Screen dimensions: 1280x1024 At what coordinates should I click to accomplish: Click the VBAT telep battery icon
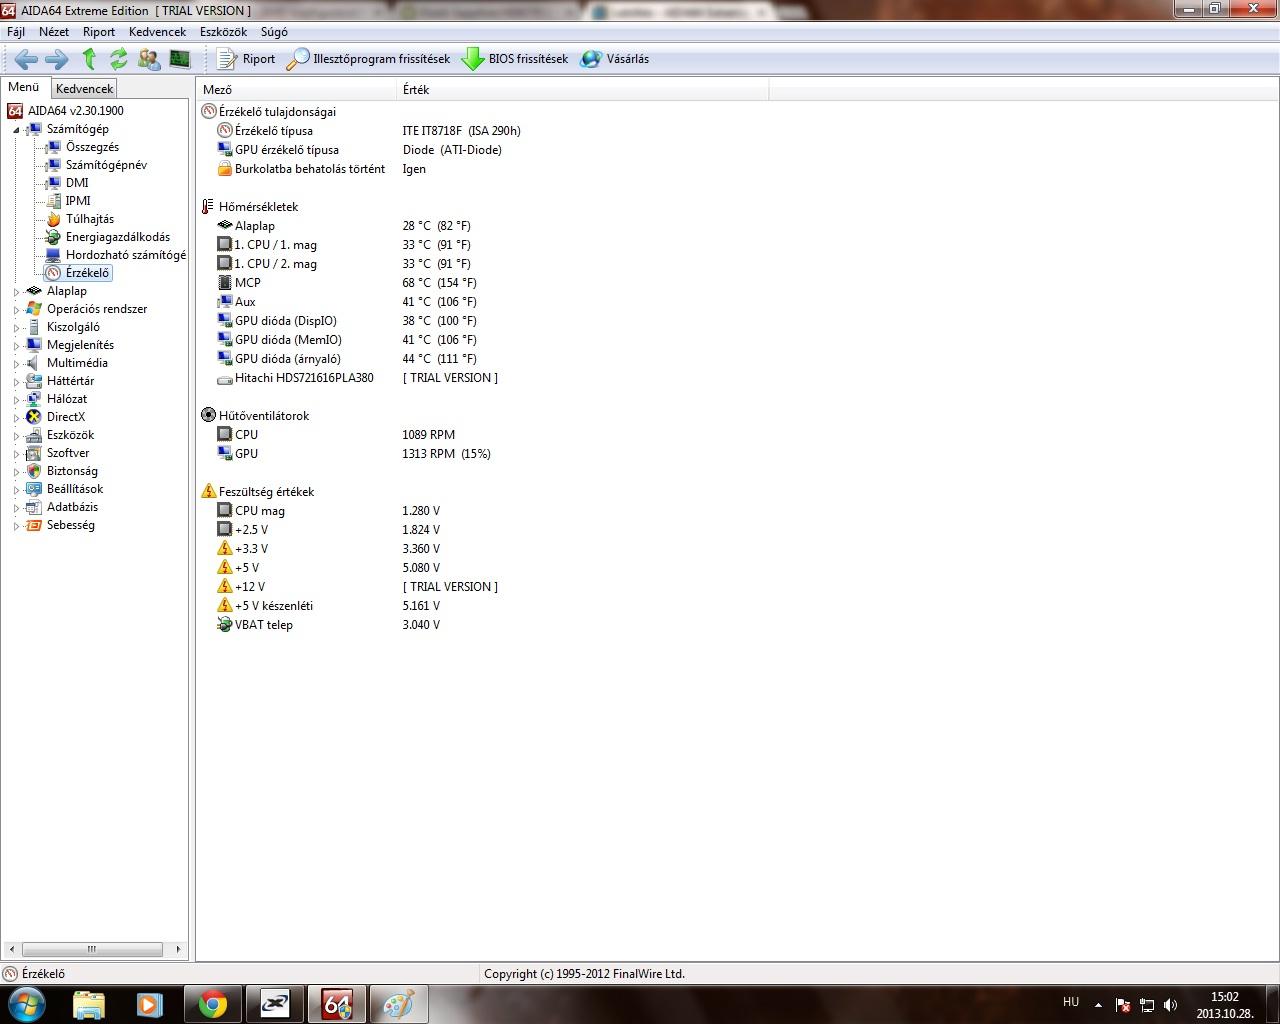coord(225,625)
